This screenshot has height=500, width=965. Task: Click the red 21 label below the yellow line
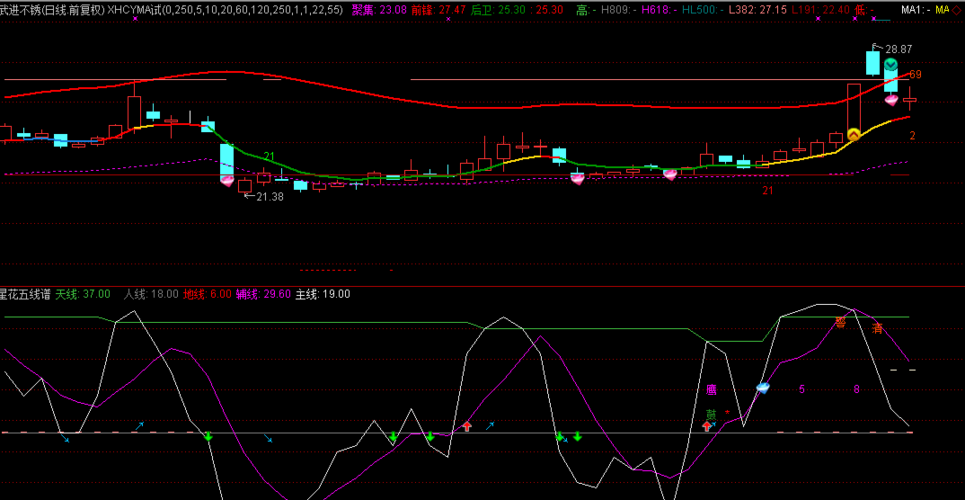(x=767, y=191)
